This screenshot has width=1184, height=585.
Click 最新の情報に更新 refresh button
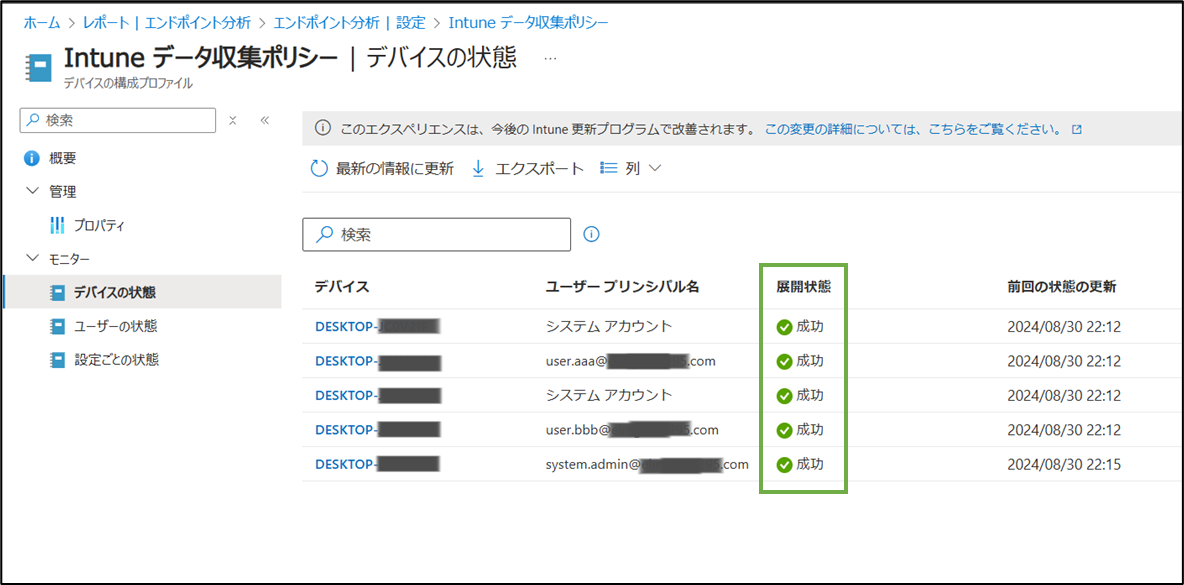[x=382, y=169]
